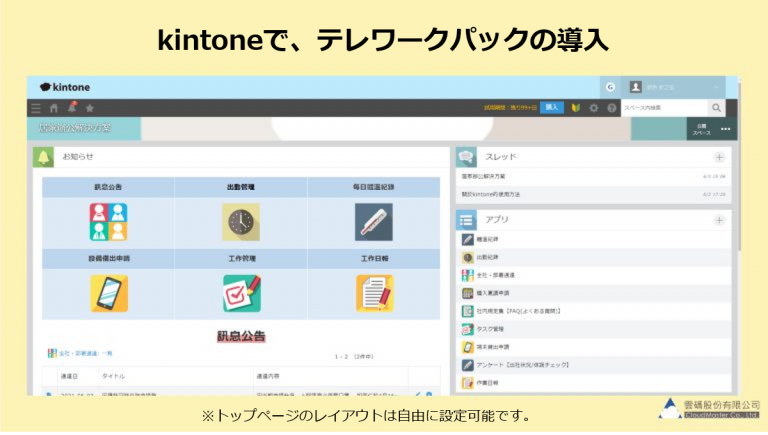Open the 訊息公告 people icon tile
This screenshot has height=435, width=768.
(x=108, y=222)
